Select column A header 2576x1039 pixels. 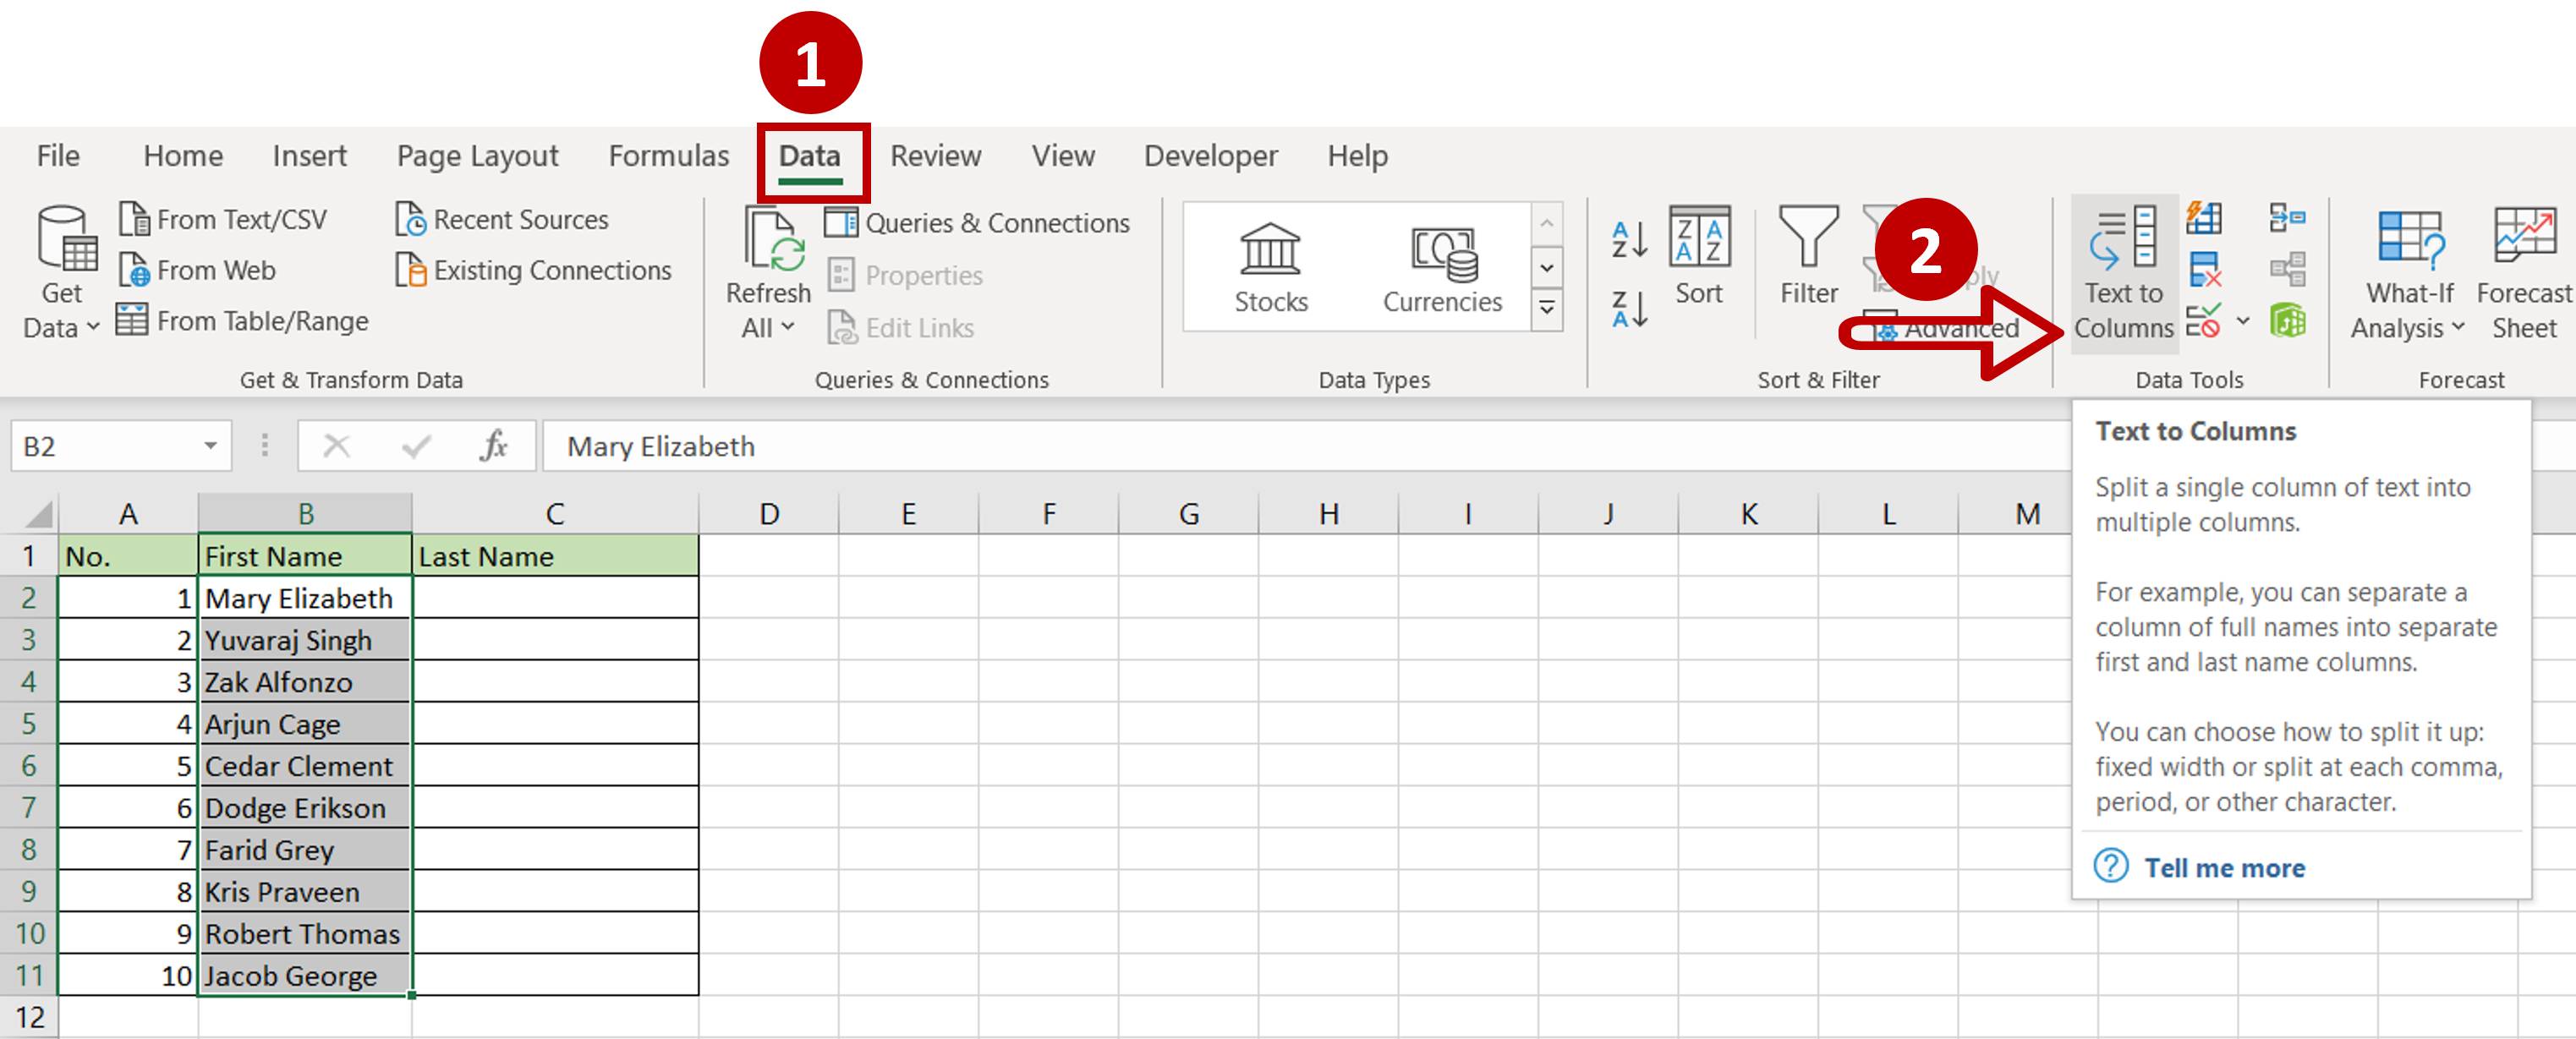click(128, 514)
